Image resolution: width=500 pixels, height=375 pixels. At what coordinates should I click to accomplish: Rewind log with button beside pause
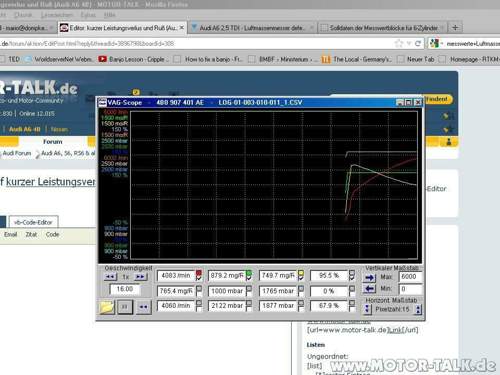pos(143,307)
